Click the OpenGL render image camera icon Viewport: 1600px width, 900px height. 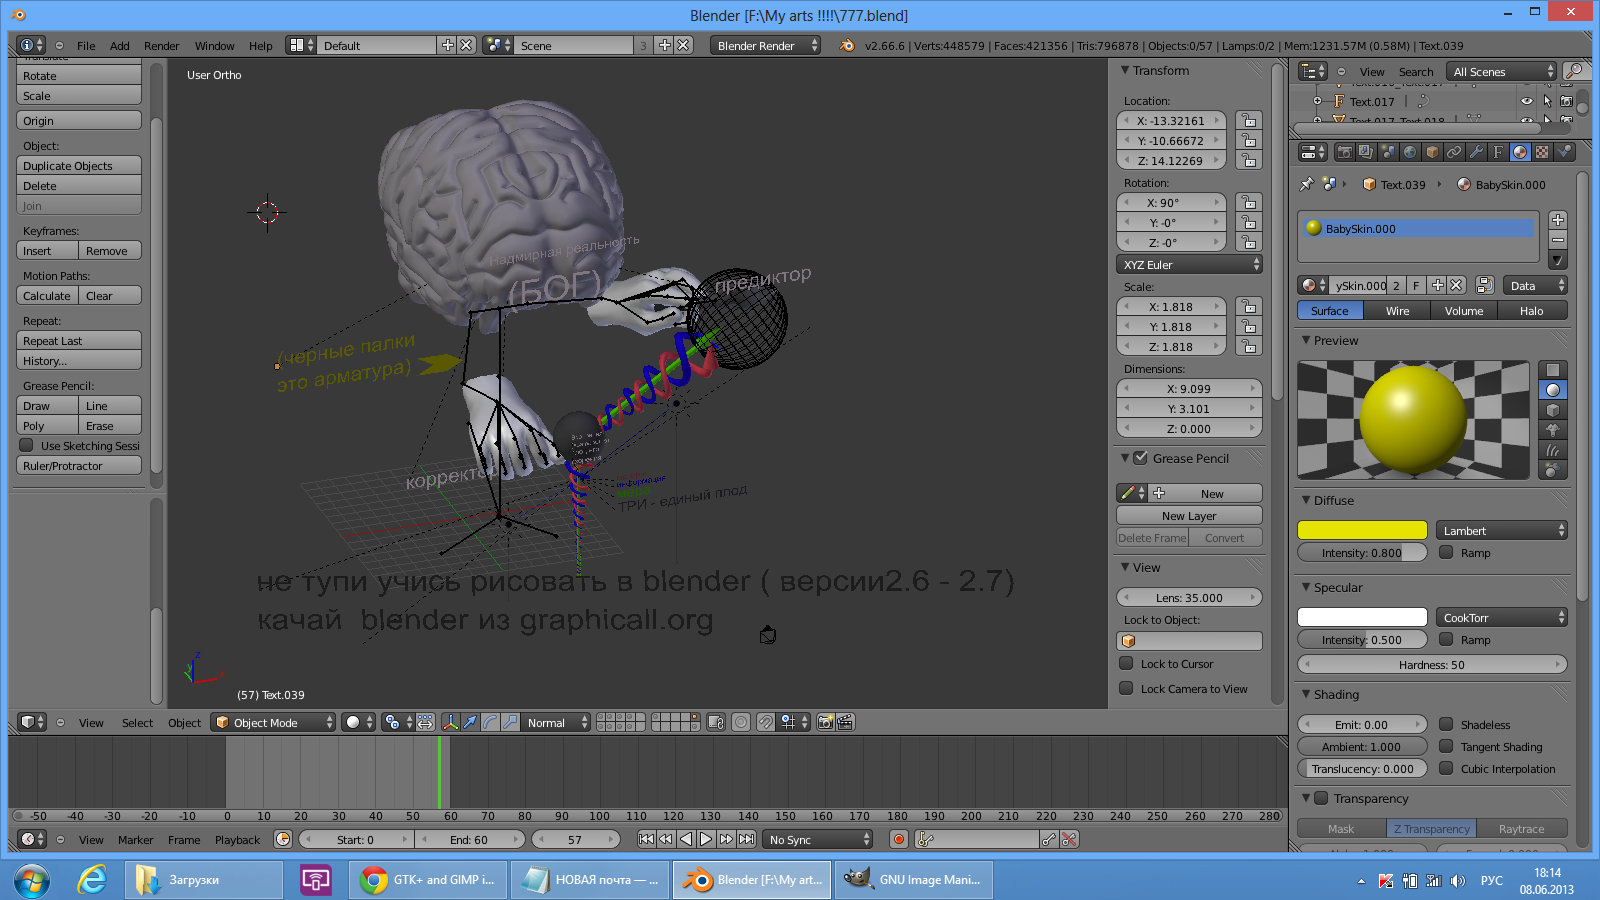(825, 722)
